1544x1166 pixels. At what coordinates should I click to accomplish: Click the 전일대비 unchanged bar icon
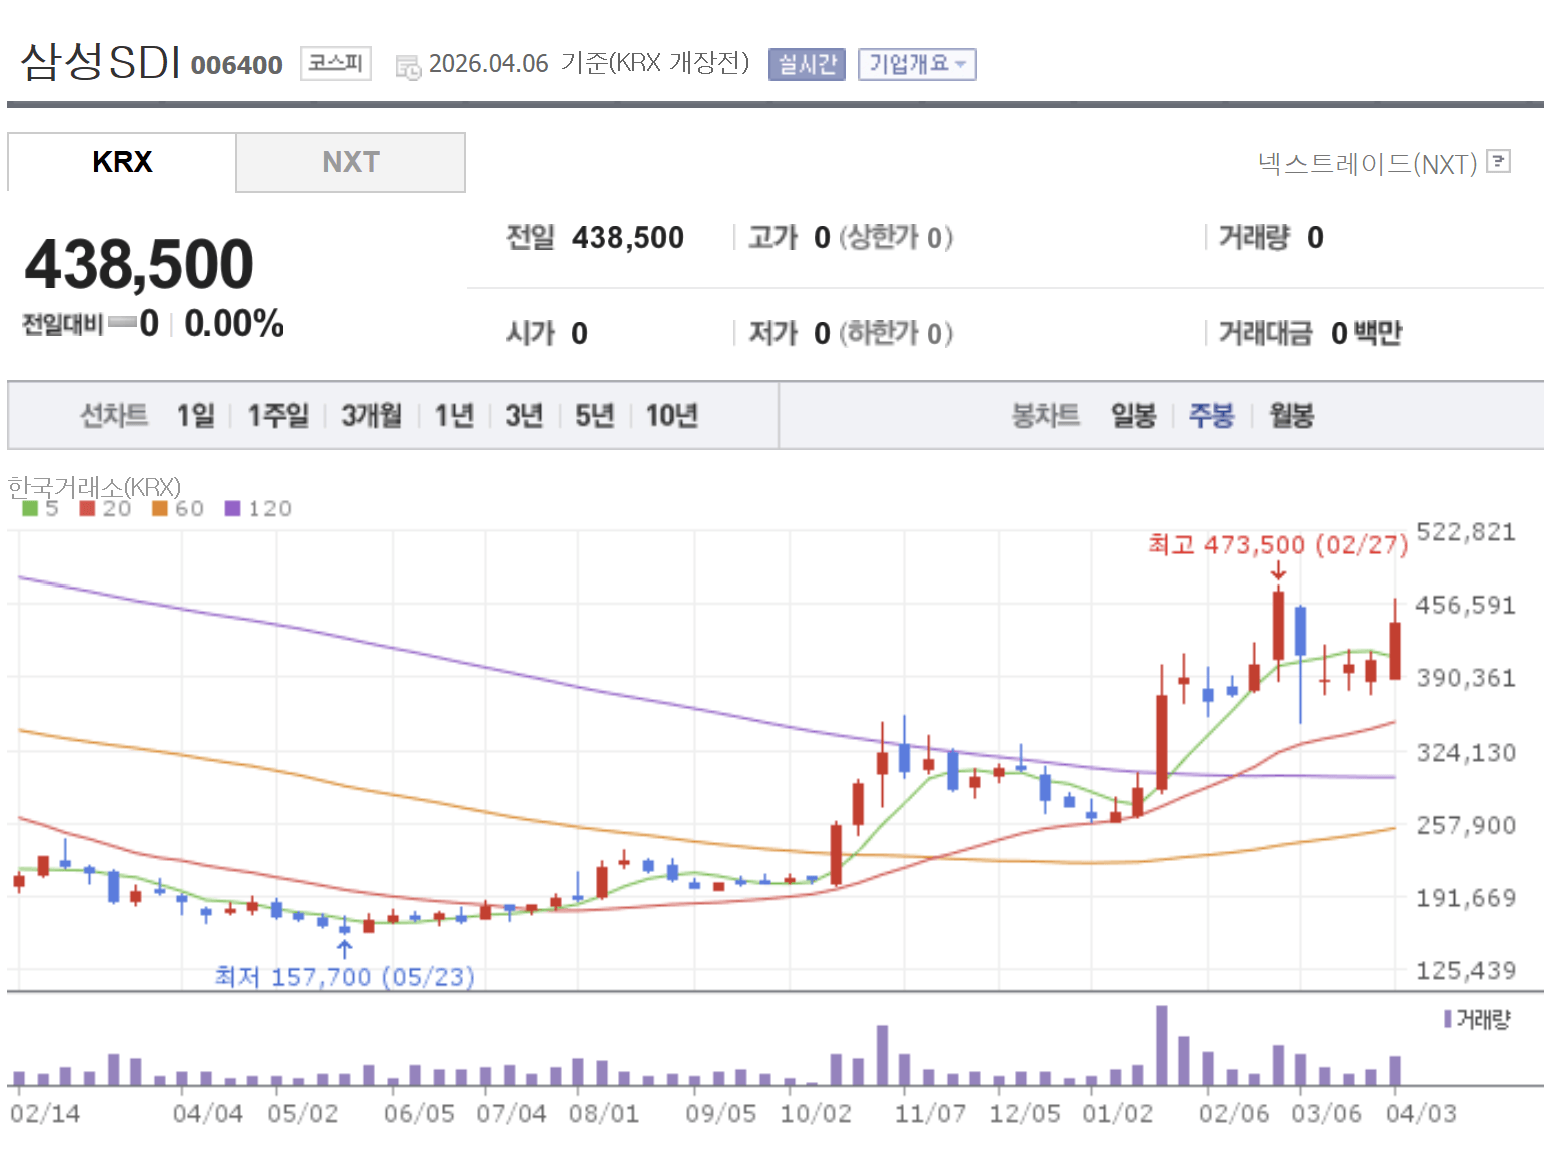coord(122,322)
